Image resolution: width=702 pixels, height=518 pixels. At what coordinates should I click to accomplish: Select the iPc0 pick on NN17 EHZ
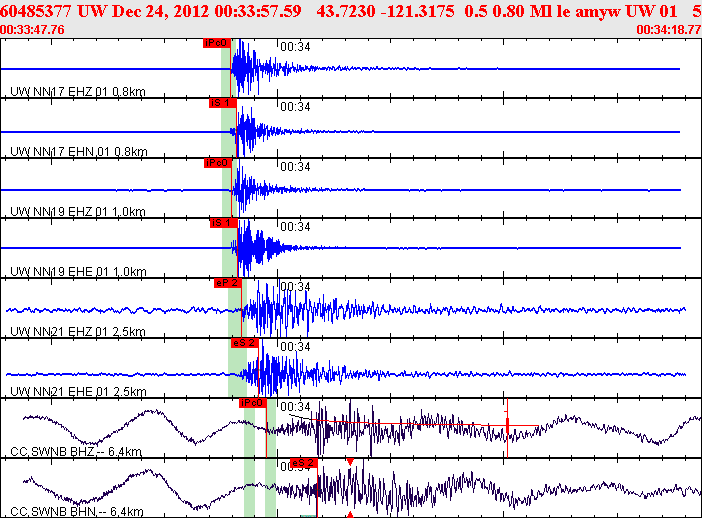pos(217,43)
